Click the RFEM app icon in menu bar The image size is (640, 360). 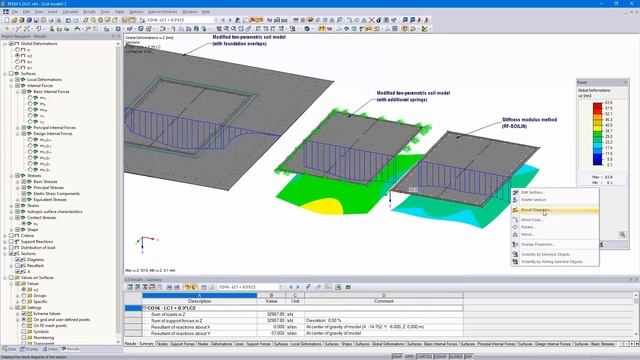coord(6,12)
